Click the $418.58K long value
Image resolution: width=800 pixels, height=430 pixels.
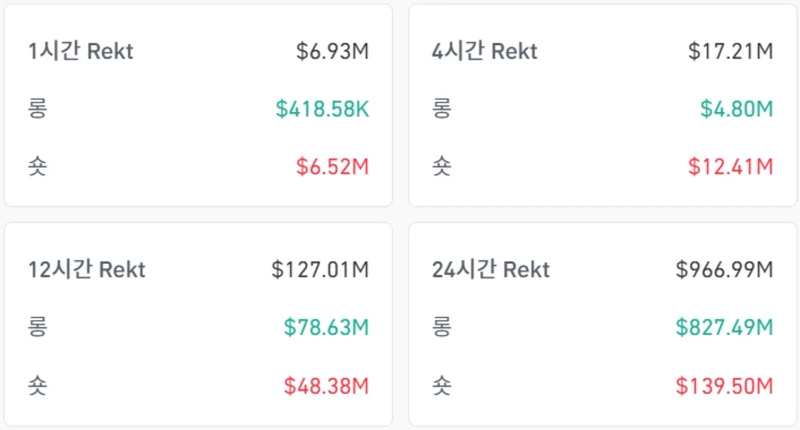pyautogui.click(x=321, y=109)
